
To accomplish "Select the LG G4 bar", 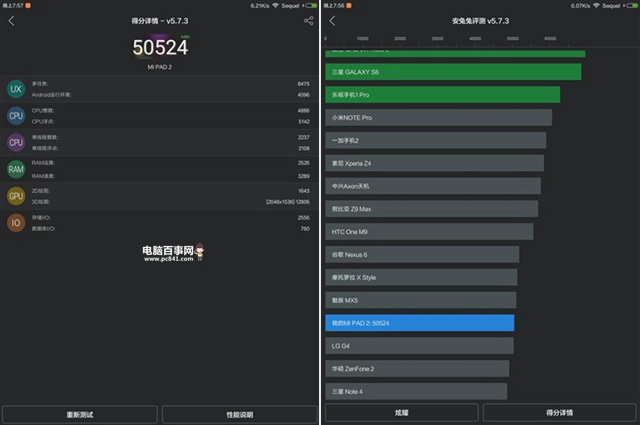I will pyautogui.click(x=419, y=346).
